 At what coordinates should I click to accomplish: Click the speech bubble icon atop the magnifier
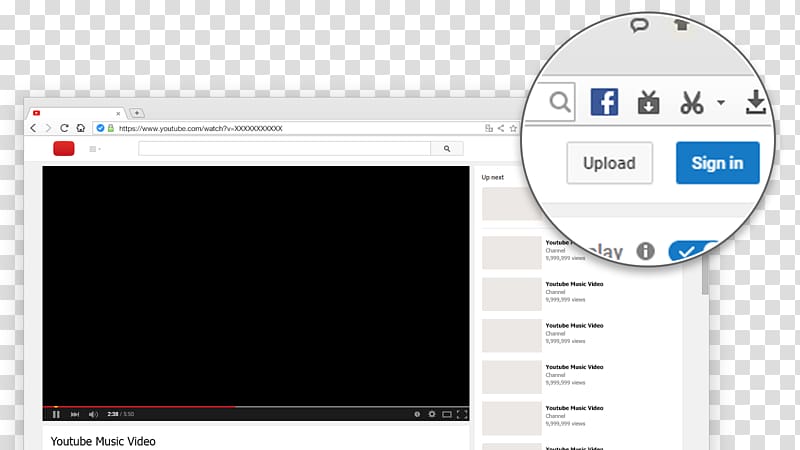639,25
